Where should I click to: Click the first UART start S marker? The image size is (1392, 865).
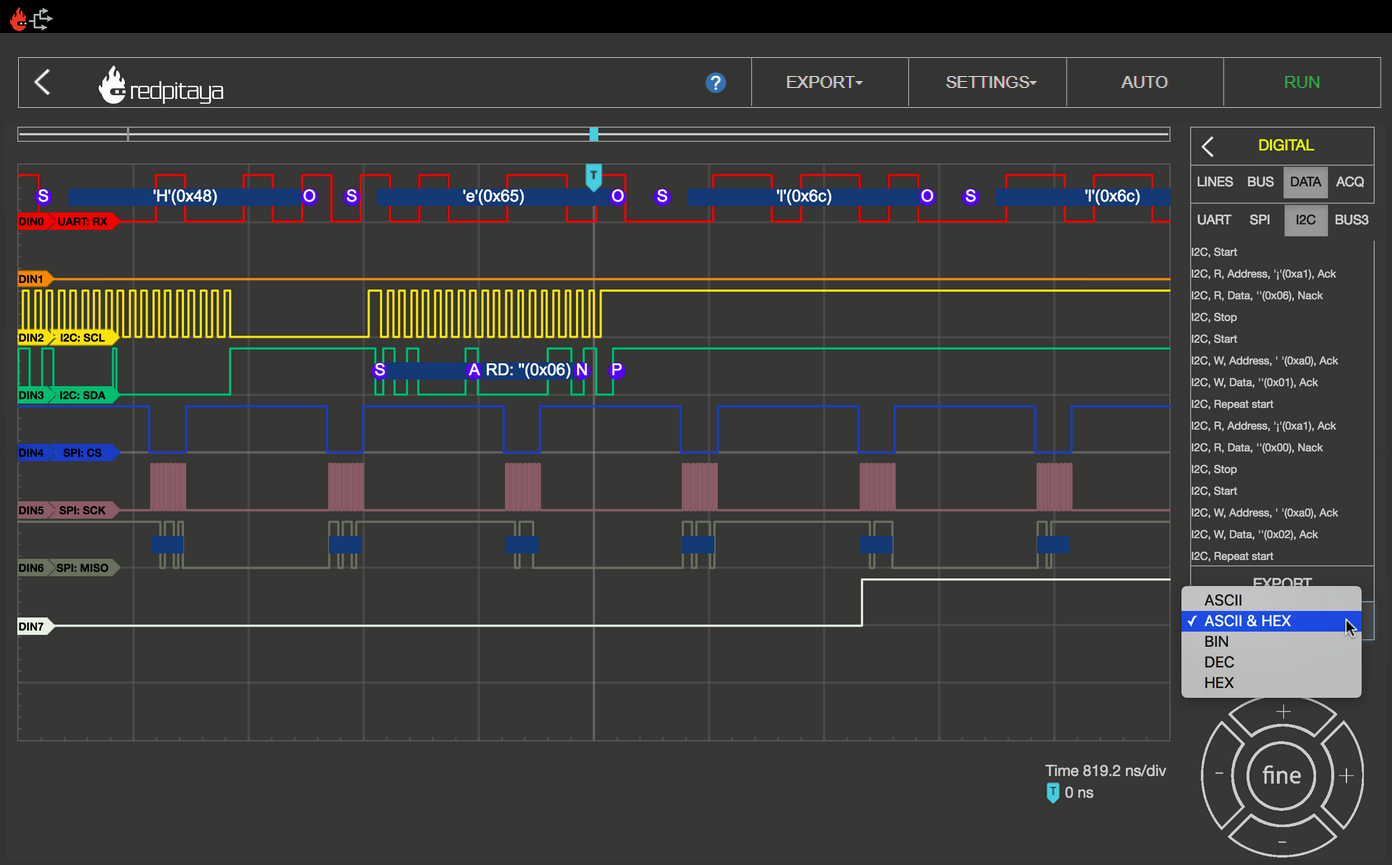pyautogui.click(x=42, y=196)
